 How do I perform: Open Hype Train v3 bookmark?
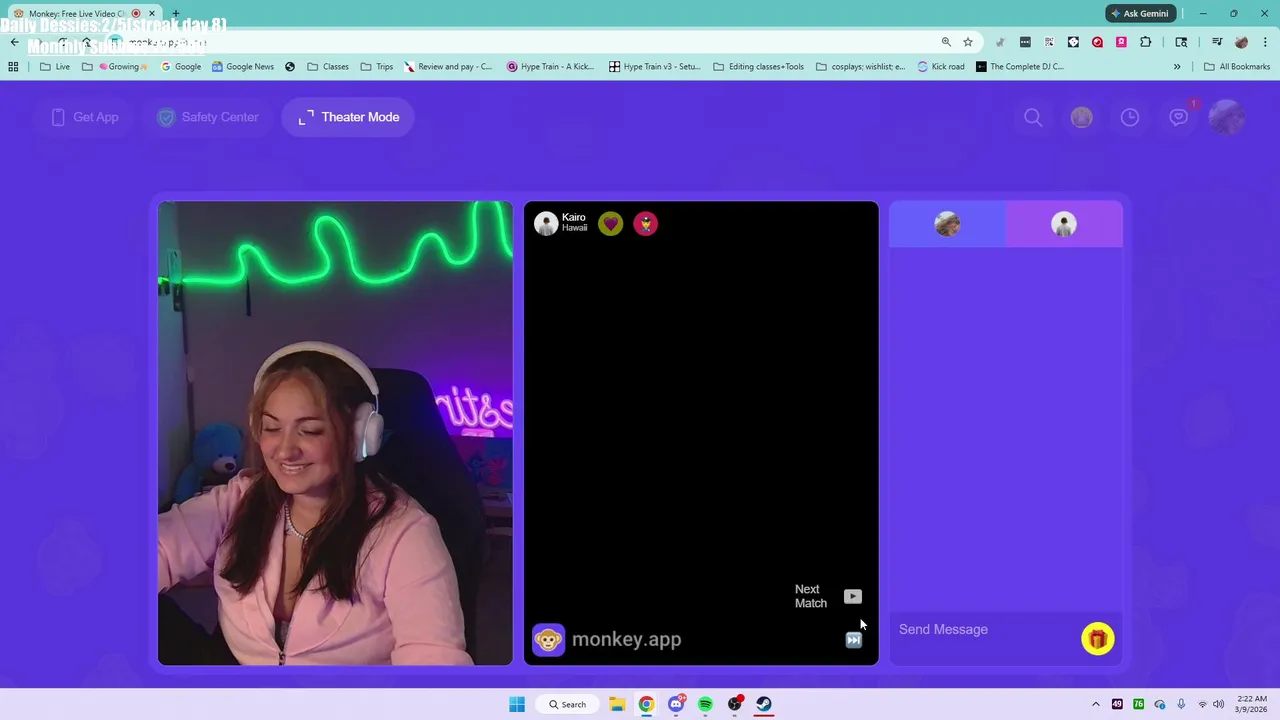click(x=654, y=67)
